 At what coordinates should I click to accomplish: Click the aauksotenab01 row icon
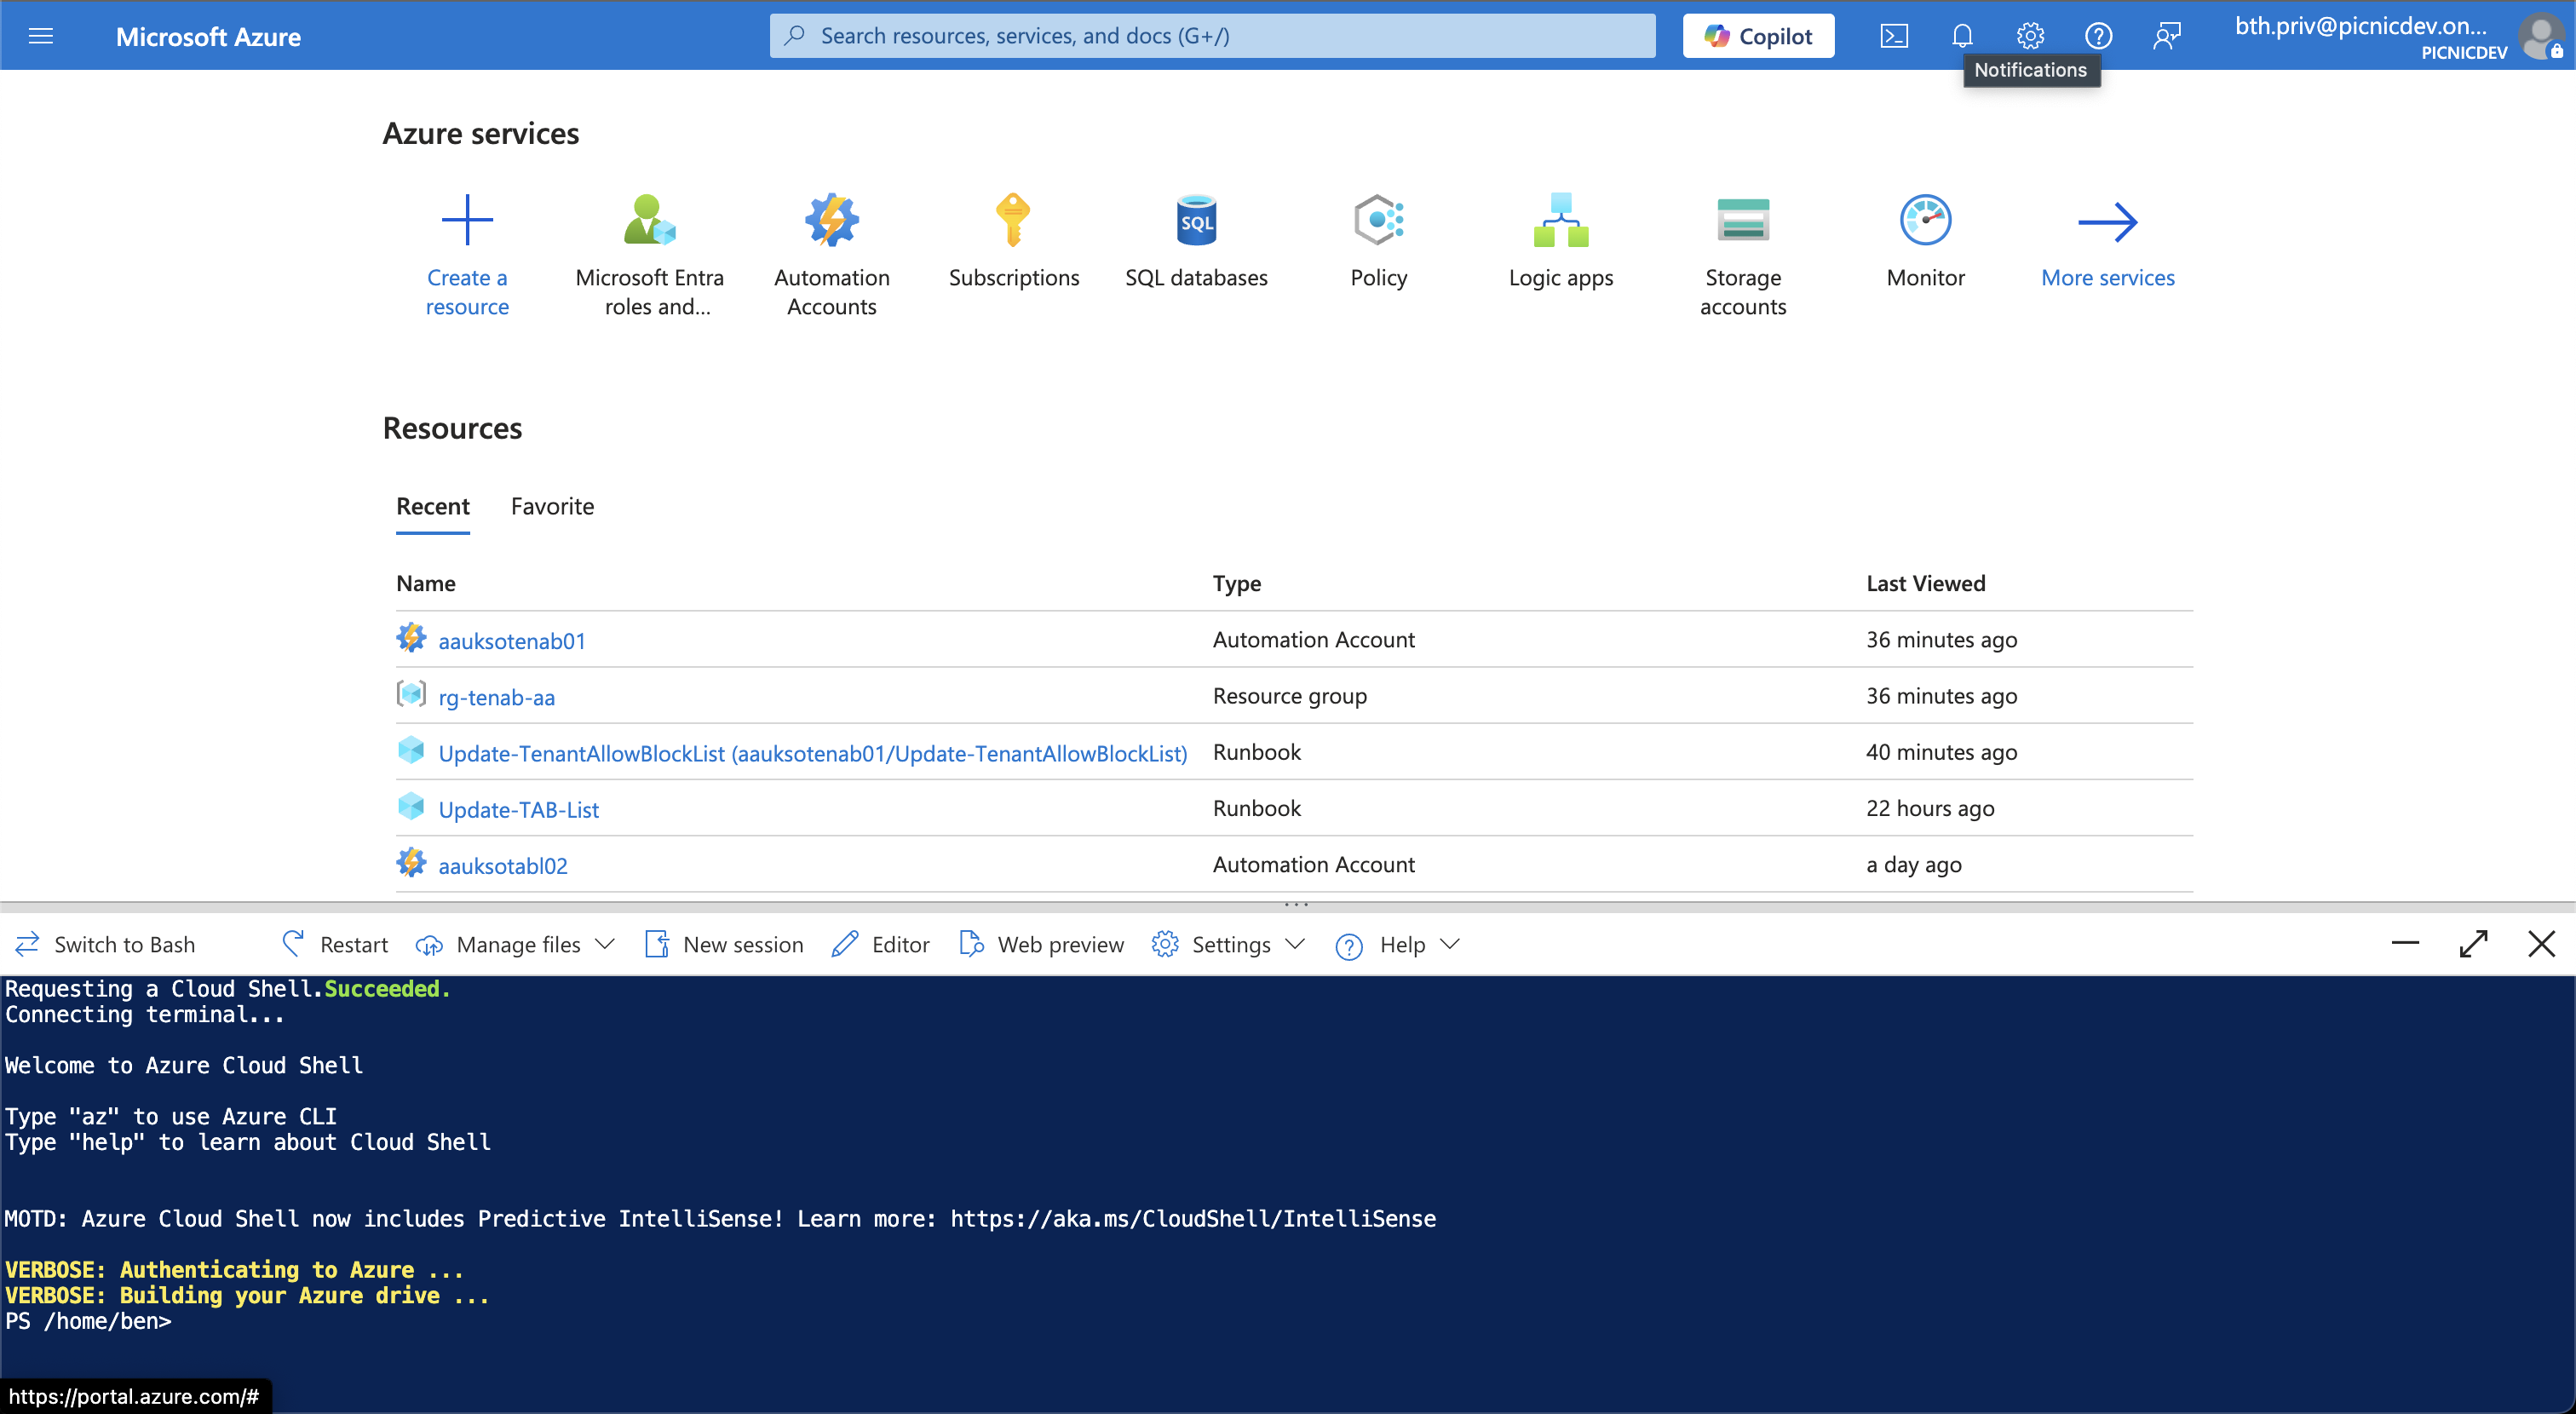411,638
